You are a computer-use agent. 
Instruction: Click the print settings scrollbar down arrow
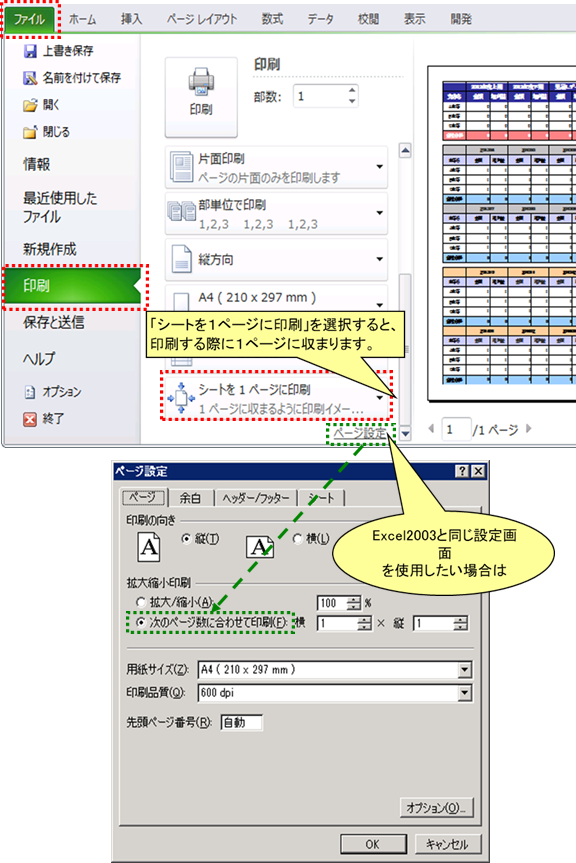coord(405,434)
